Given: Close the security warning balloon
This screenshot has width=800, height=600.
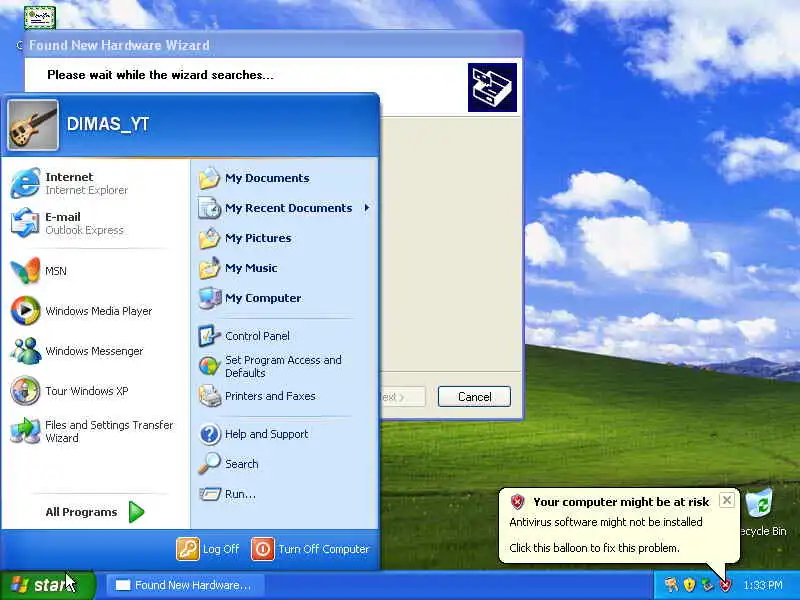Looking at the screenshot, I should click(727, 500).
